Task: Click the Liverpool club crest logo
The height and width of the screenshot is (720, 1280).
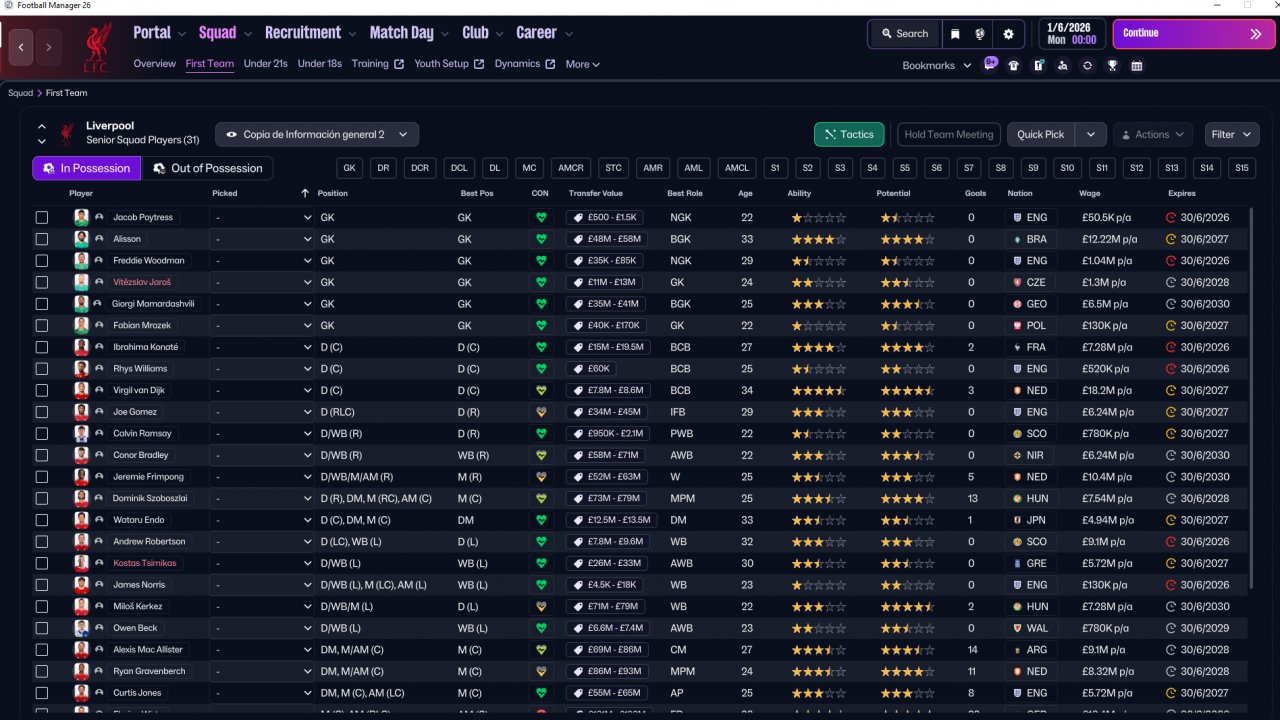Action: (98, 47)
